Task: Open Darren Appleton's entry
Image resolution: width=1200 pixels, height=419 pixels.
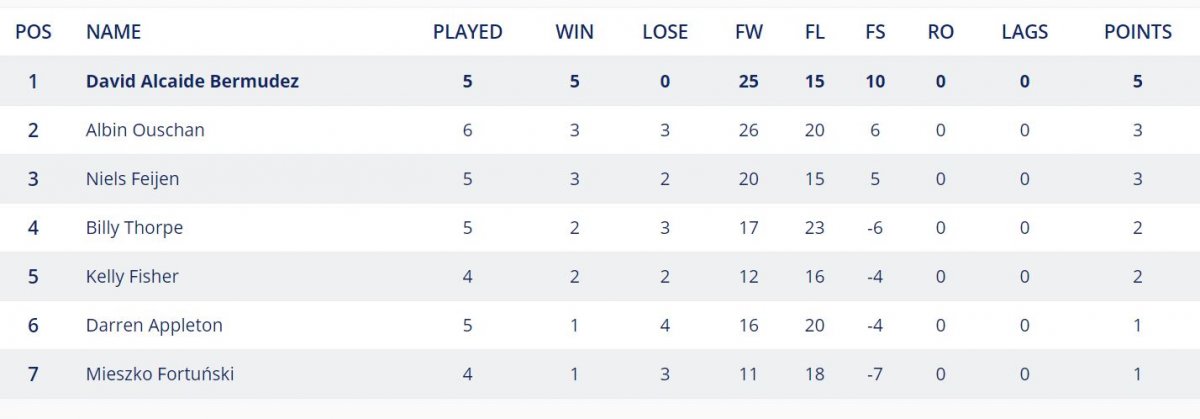Action: point(154,325)
